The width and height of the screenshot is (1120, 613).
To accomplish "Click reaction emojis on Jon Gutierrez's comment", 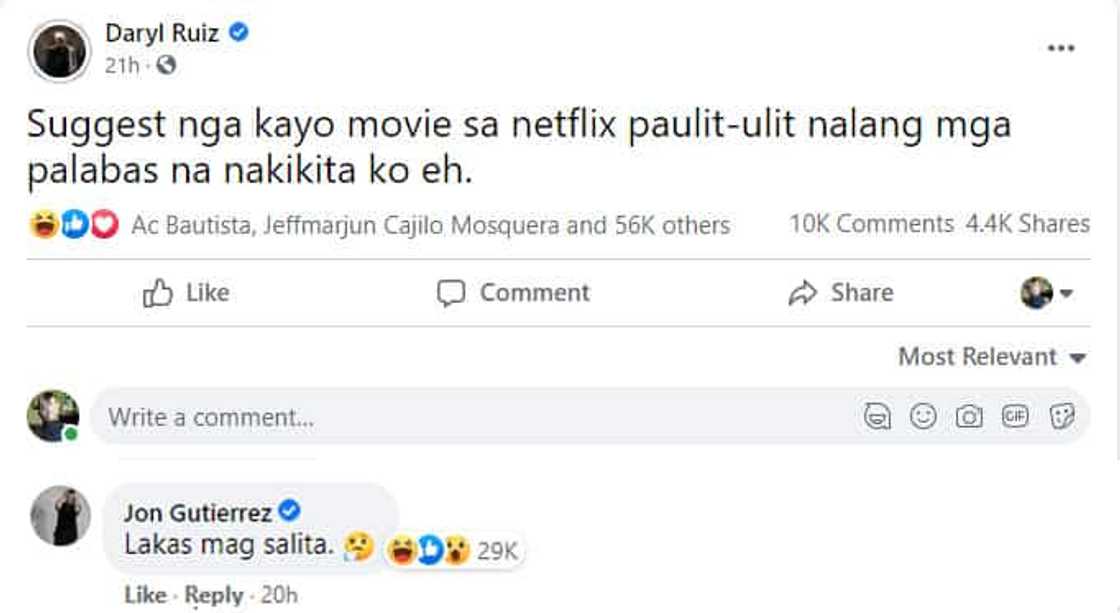I will pos(430,550).
